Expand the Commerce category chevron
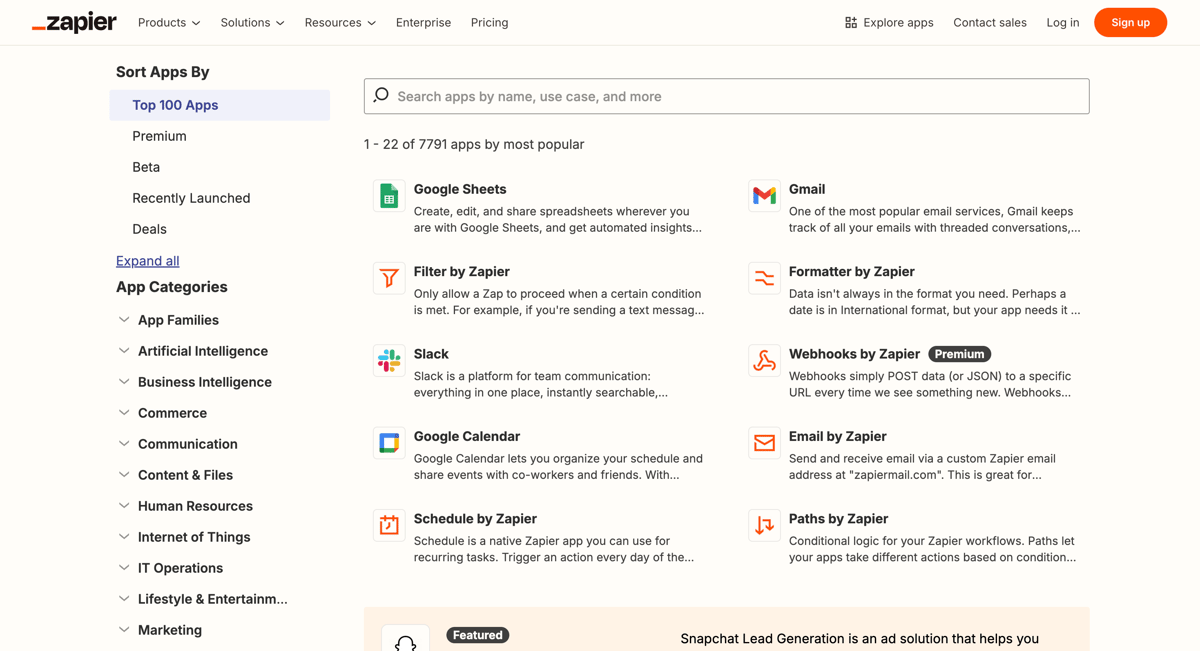This screenshot has width=1200, height=651. pyautogui.click(x=124, y=413)
